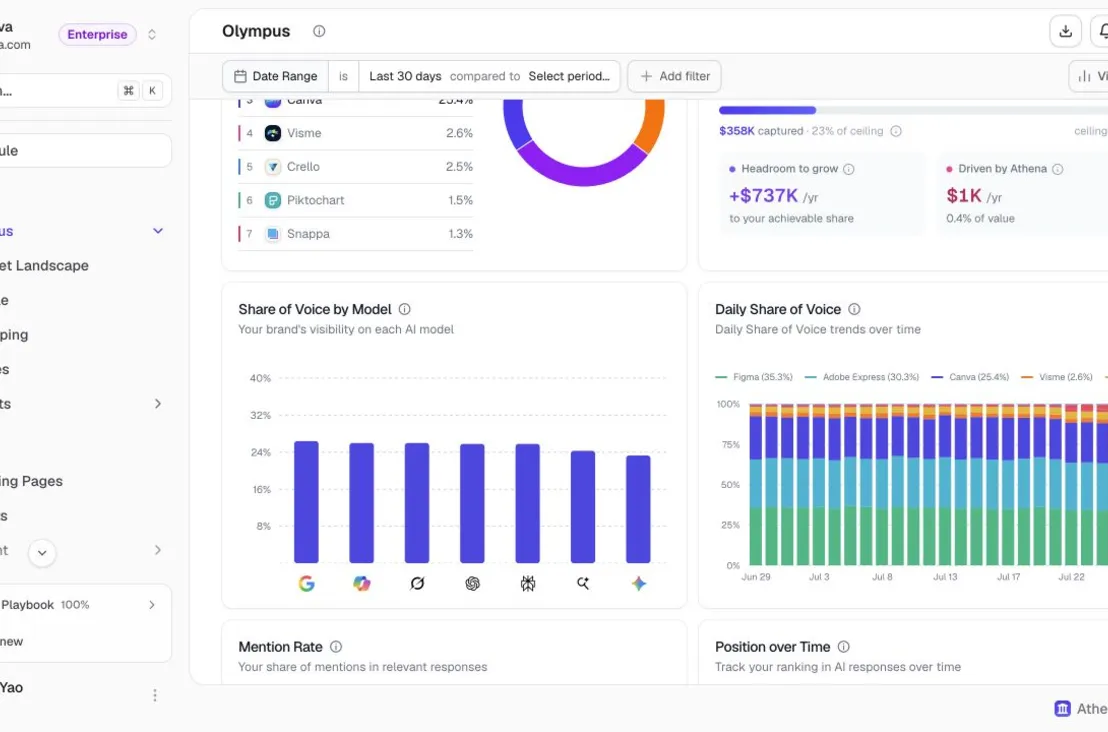The width and height of the screenshot is (1108, 732).
Task: Toggle the Figma (35.3%) legend entry
Action: pyautogui.click(x=754, y=377)
